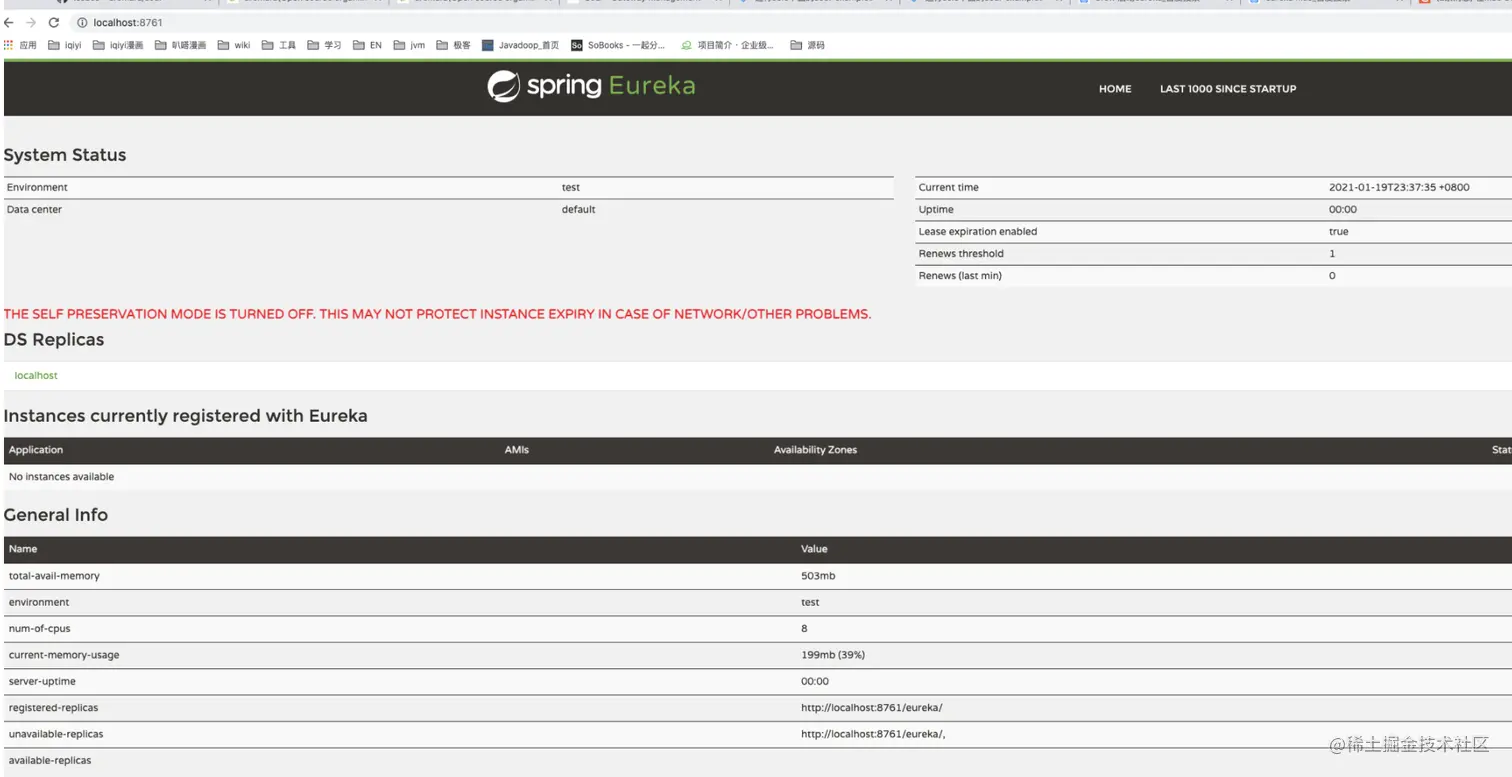Click the Uptime row label
Viewport: 1512px width, 777px height.
click(936, 210)
